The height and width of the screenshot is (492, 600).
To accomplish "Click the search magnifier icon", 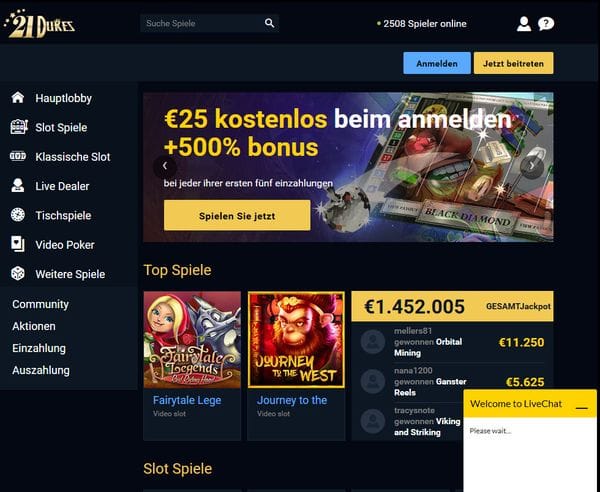I will point(269,23).
